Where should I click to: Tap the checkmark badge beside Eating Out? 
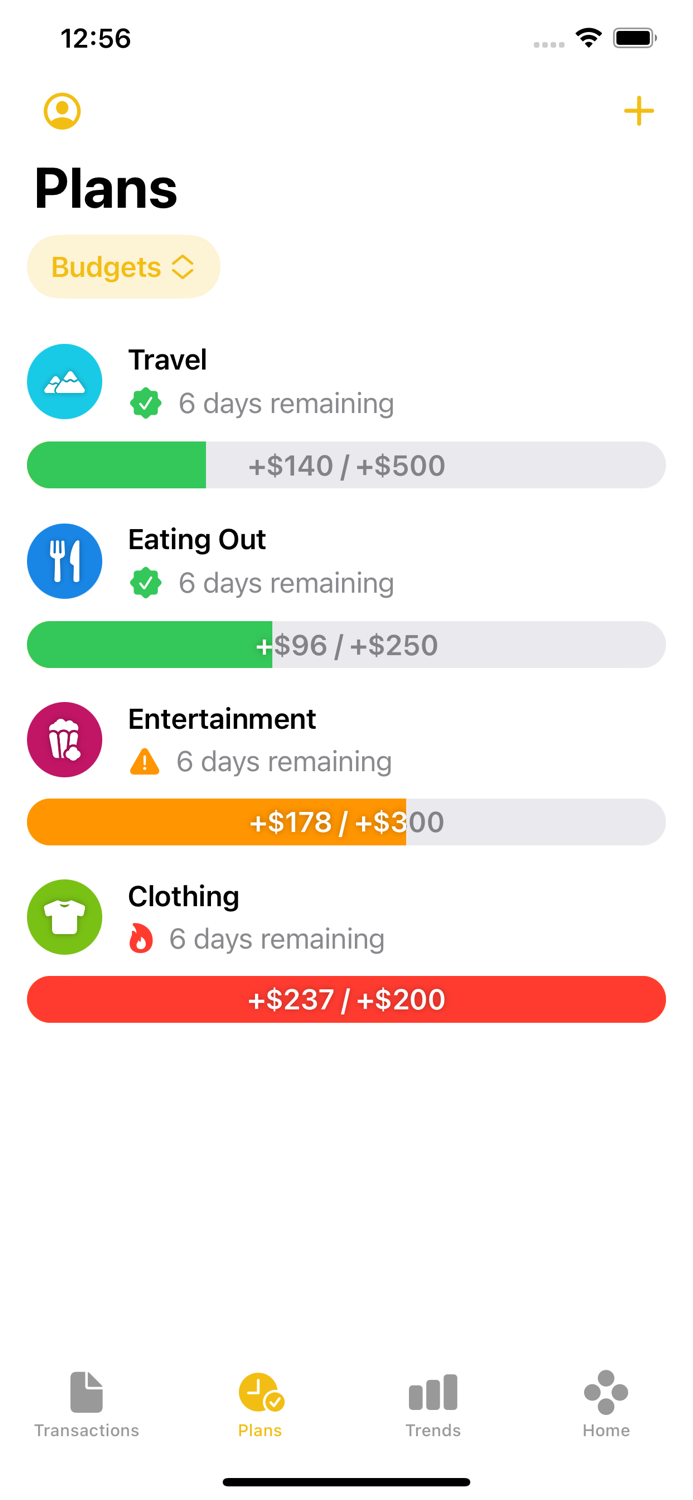click(x=146, y=583)
